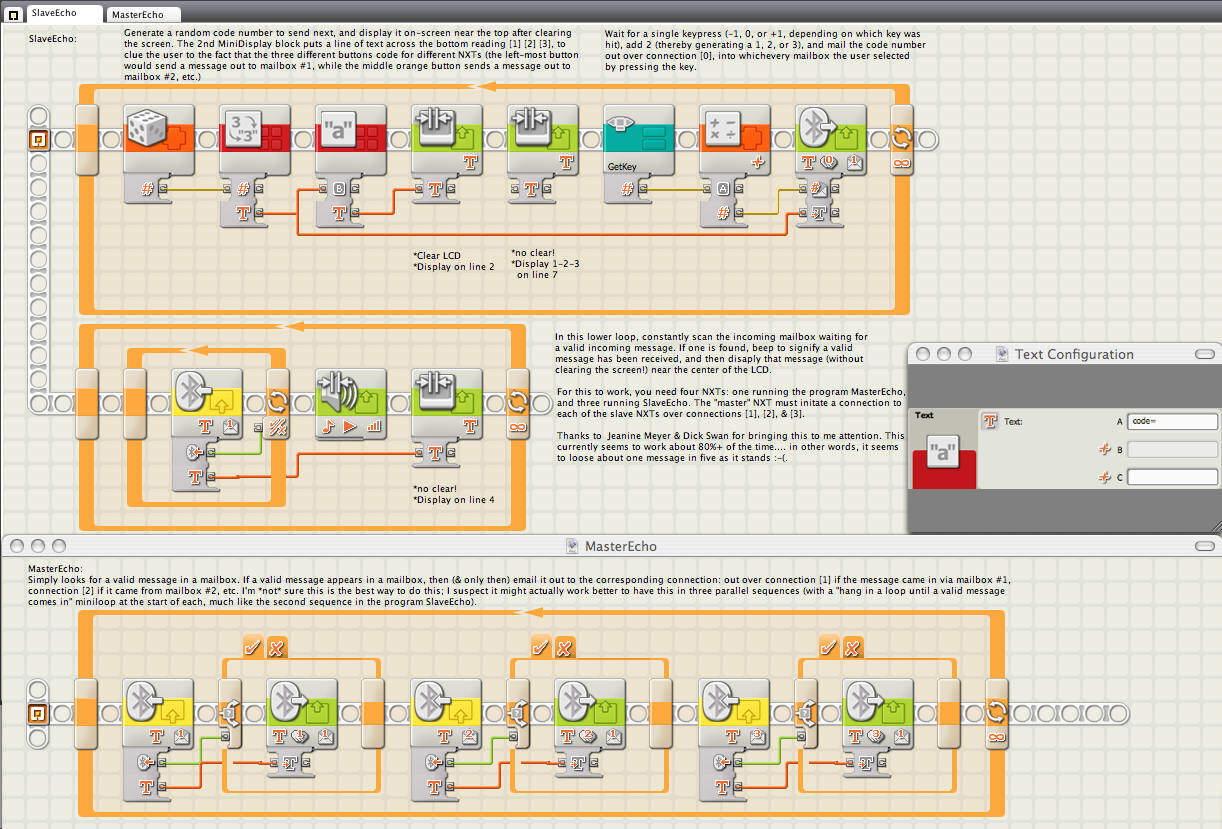
Task: Click the lower outer loop's infinity end
Action: coord(517,402)
